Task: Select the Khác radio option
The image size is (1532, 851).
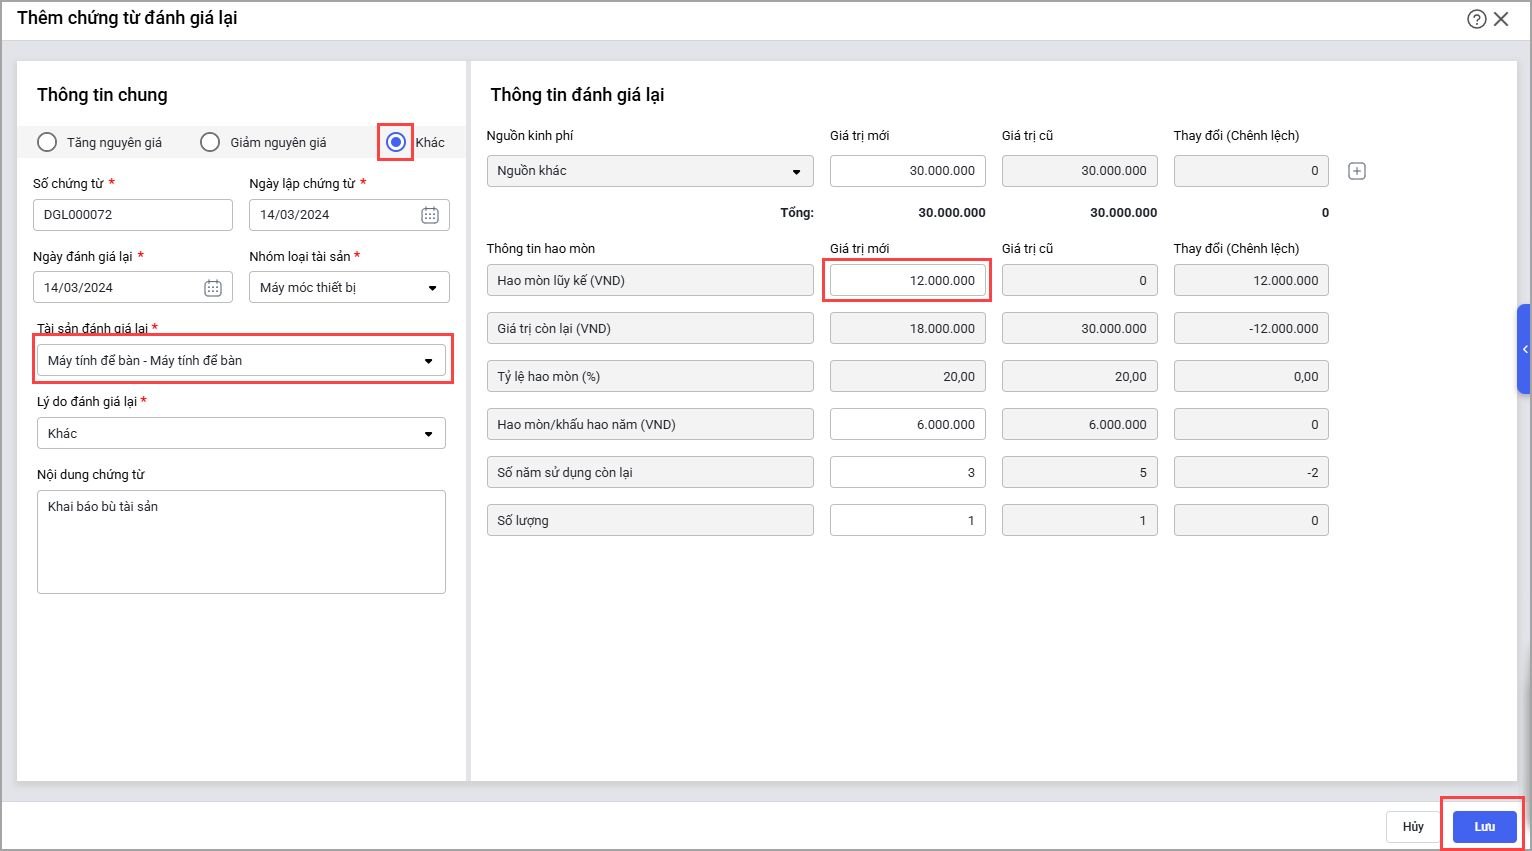Action: tap(396, 142)
